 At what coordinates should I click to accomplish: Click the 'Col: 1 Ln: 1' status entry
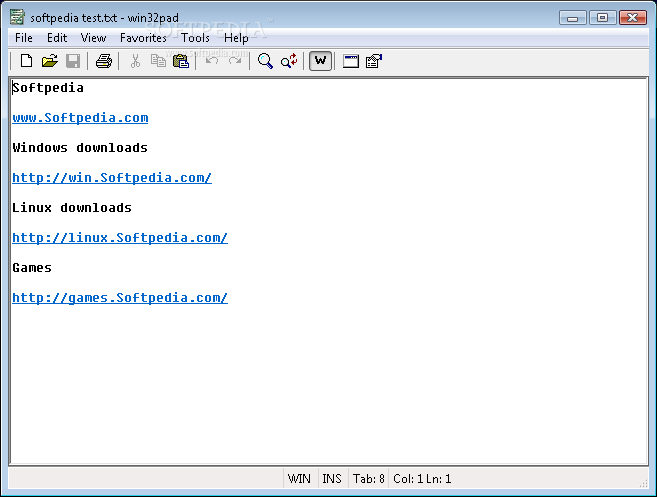coord(422,479)
